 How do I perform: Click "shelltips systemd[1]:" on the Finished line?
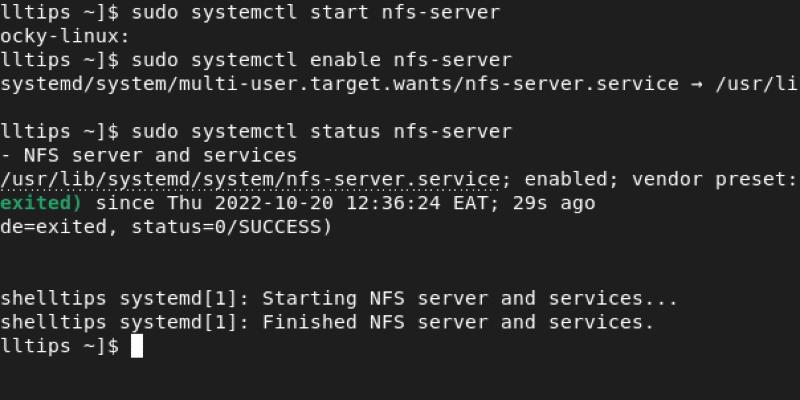point(124,322)
